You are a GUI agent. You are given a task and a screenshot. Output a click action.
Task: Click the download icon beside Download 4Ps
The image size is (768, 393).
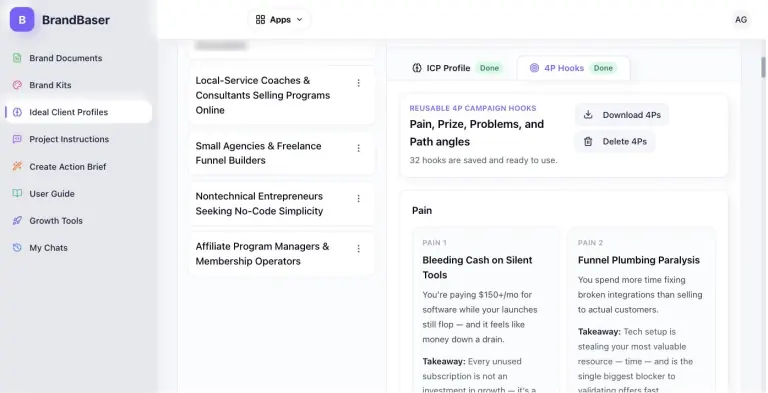pyautogui.click(x=588, y=115)
